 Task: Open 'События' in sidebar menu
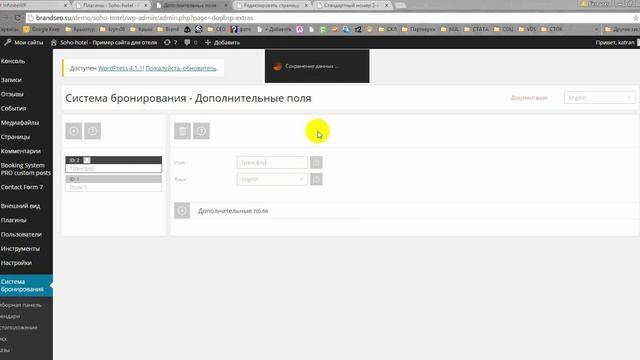tap(13, 109)
